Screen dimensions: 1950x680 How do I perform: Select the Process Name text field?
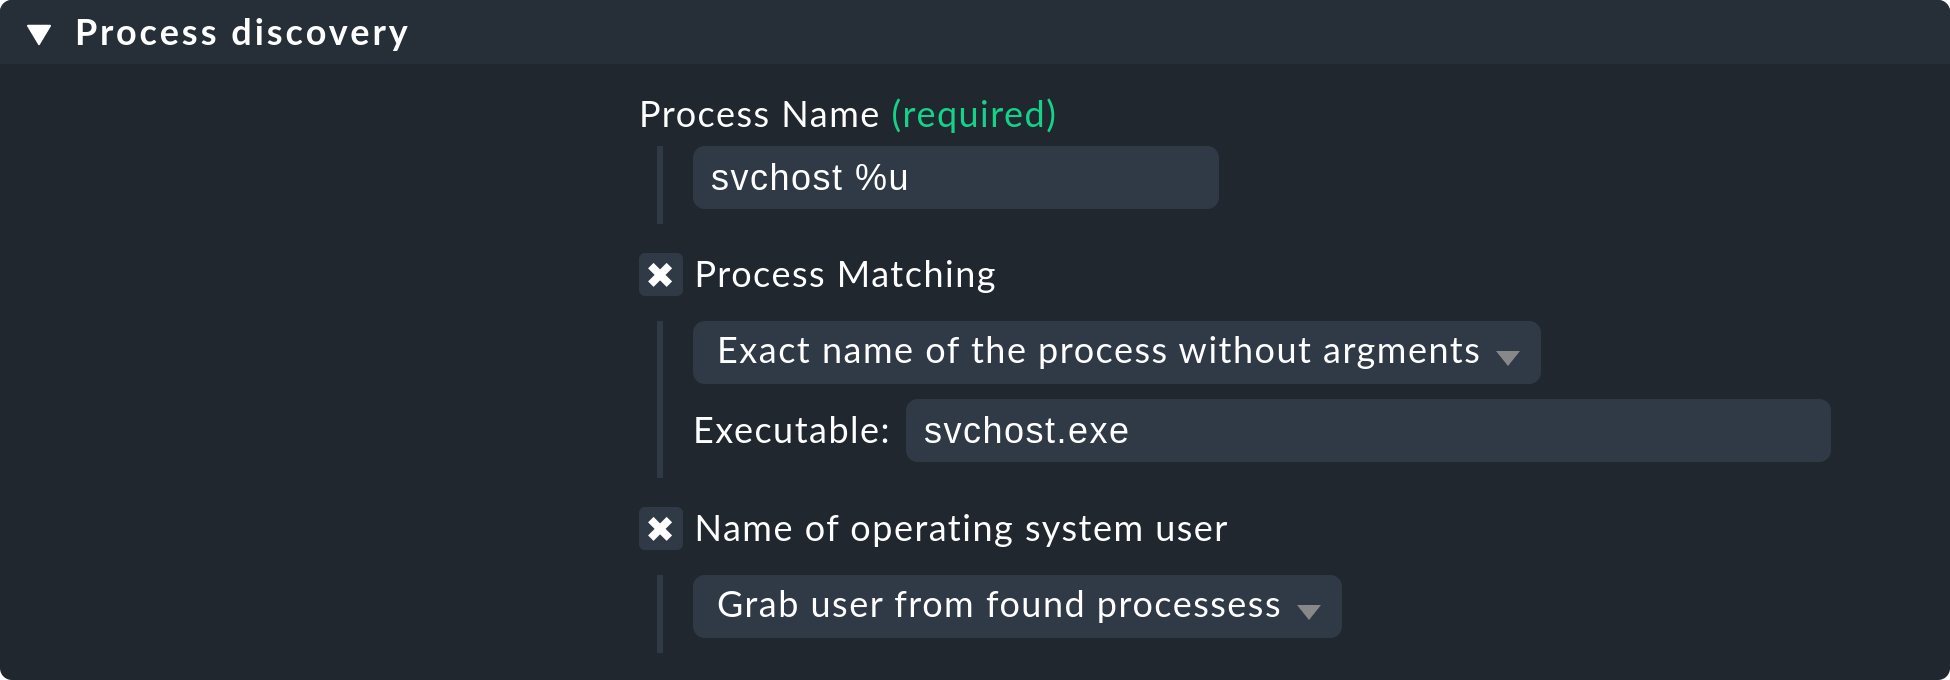(x=953, y=177)
